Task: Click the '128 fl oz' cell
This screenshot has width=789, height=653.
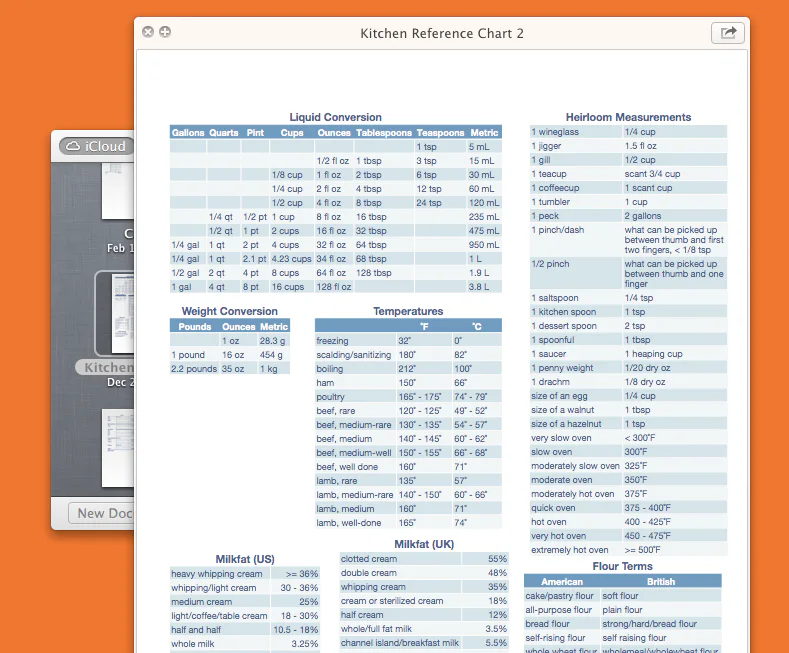Action: coord(334,287)
